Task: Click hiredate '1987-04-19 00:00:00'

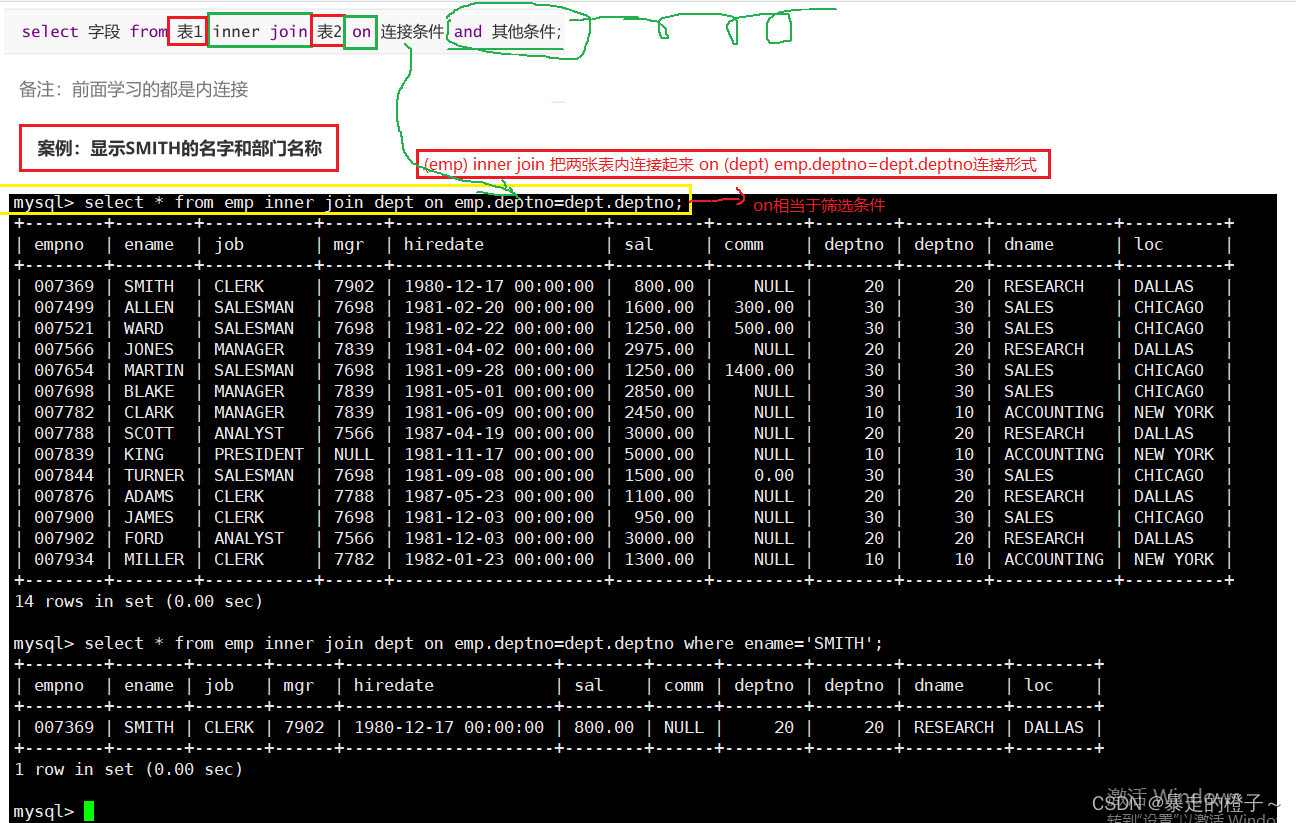Action: pyautogui.click(x=499, y=433)
